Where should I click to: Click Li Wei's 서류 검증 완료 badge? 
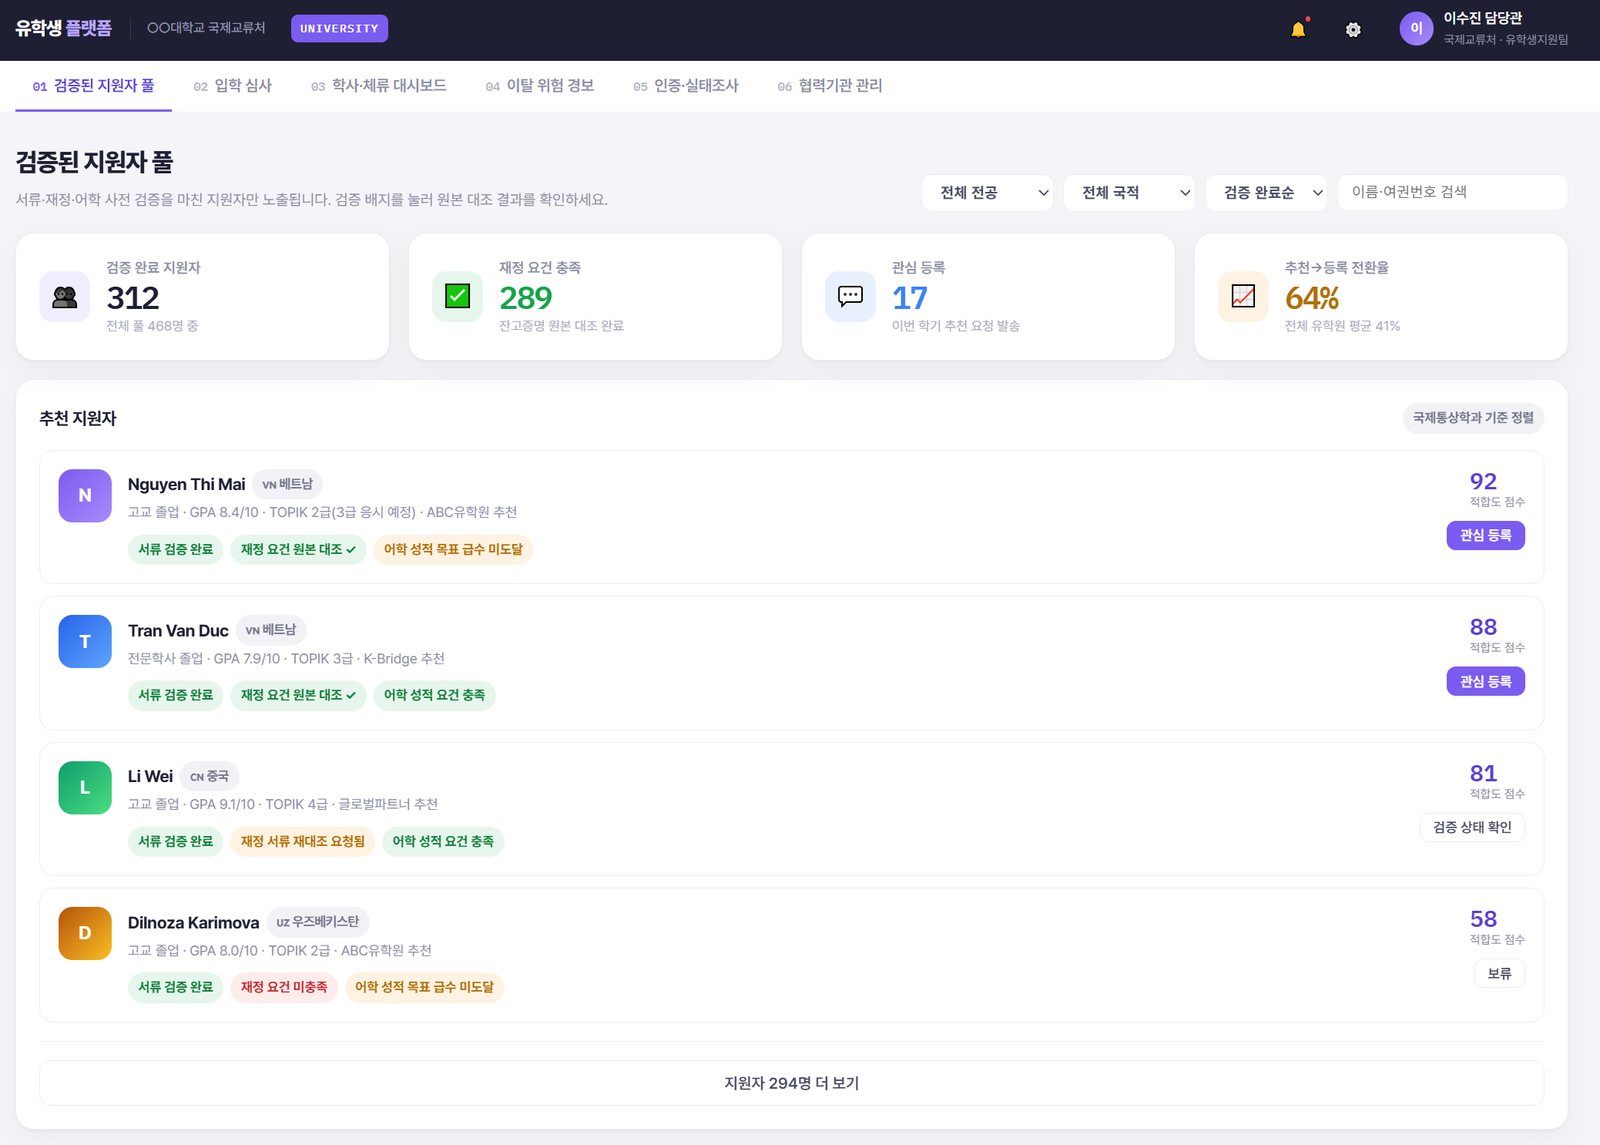(176, 842)
